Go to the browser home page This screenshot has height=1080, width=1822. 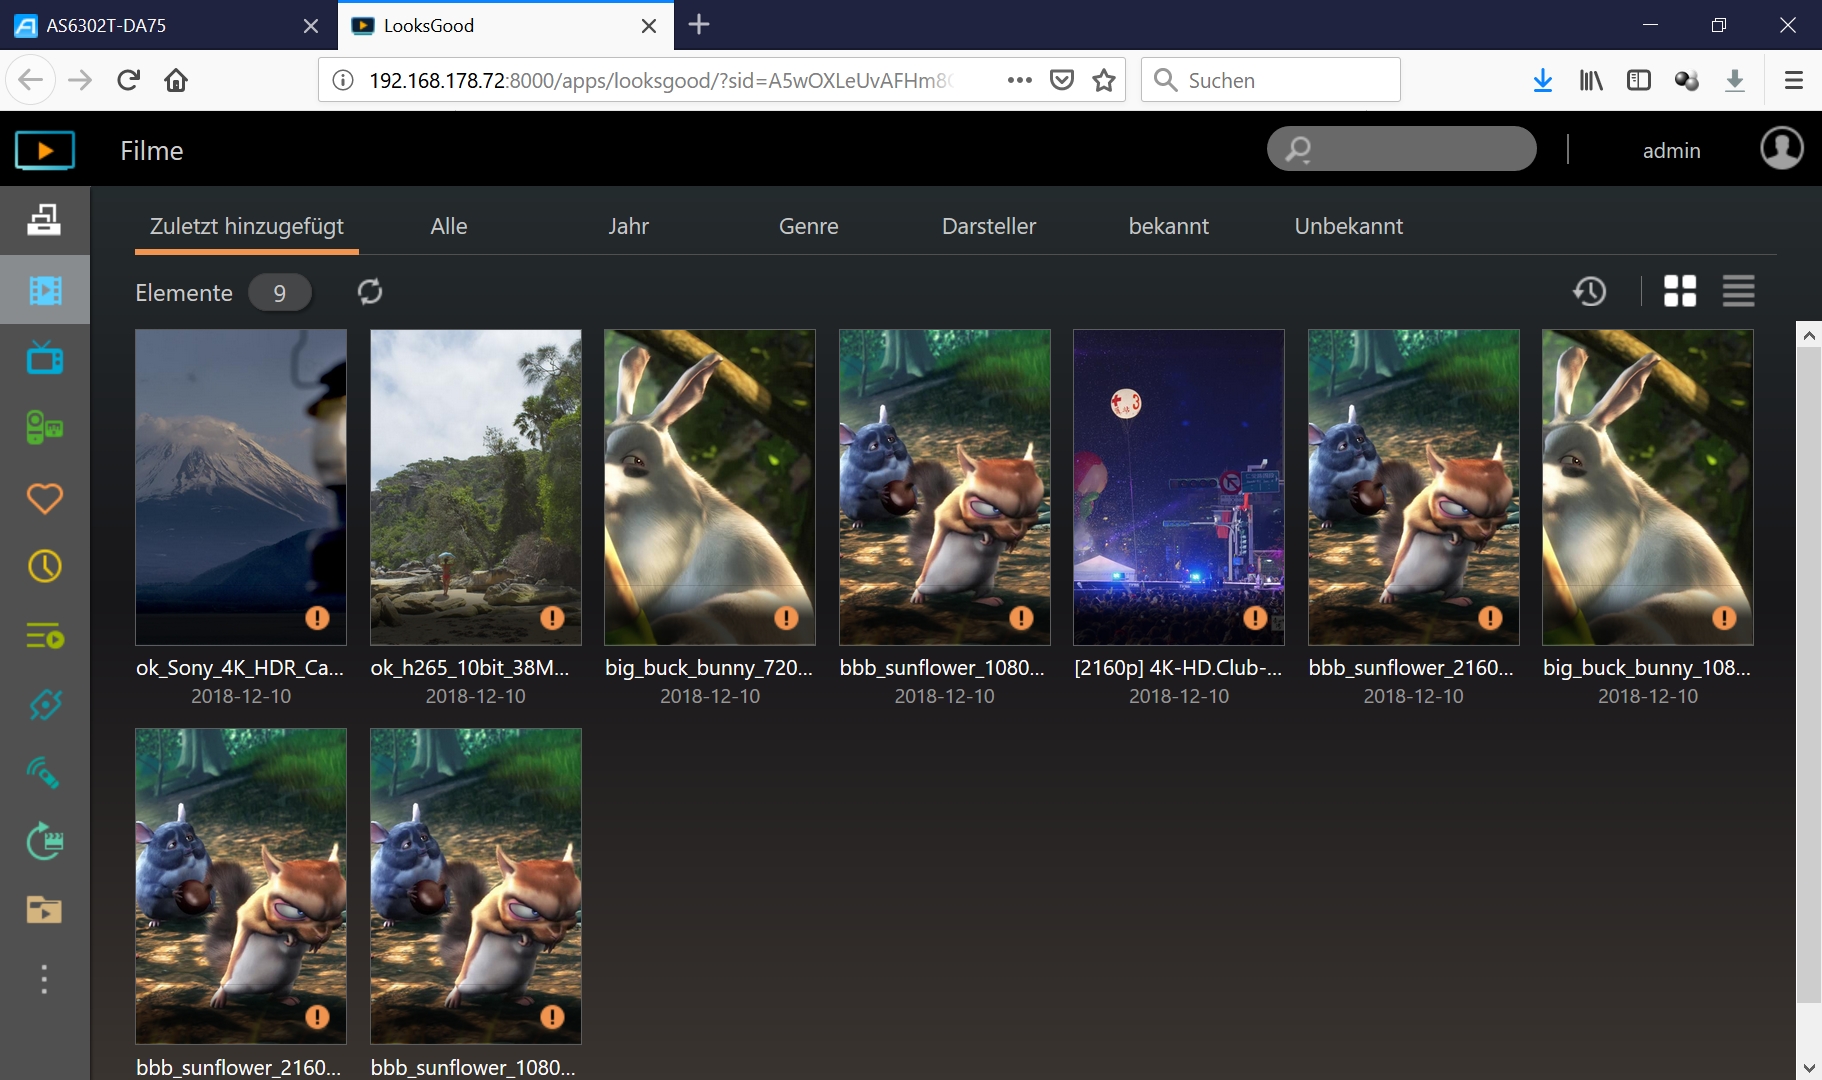click(176, 80)
